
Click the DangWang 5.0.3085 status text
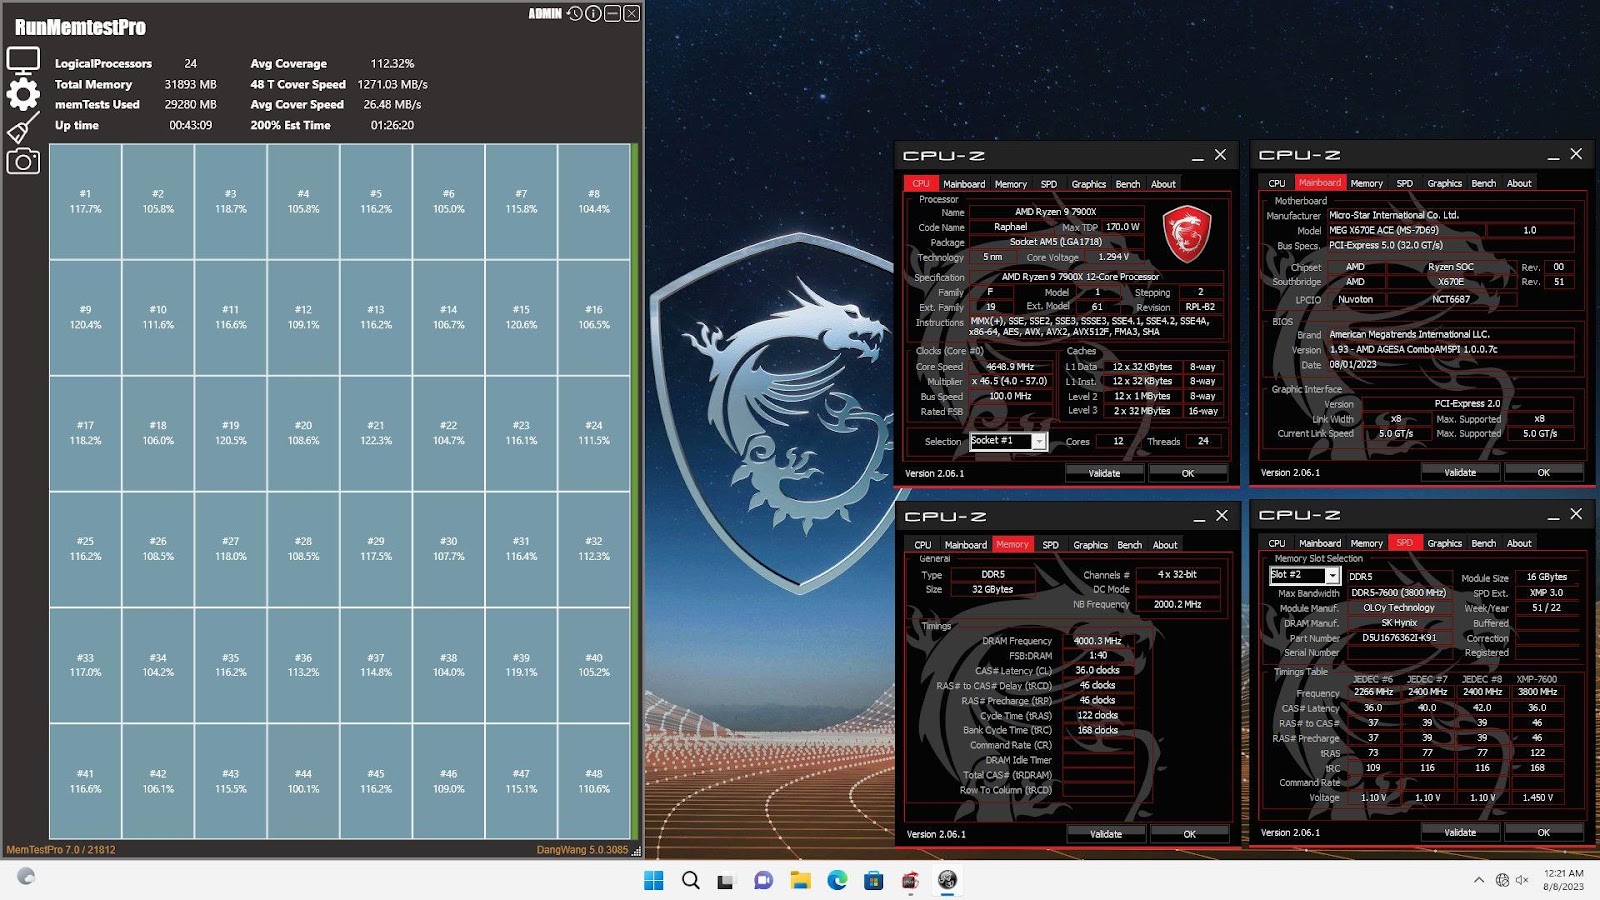point(582,850)
